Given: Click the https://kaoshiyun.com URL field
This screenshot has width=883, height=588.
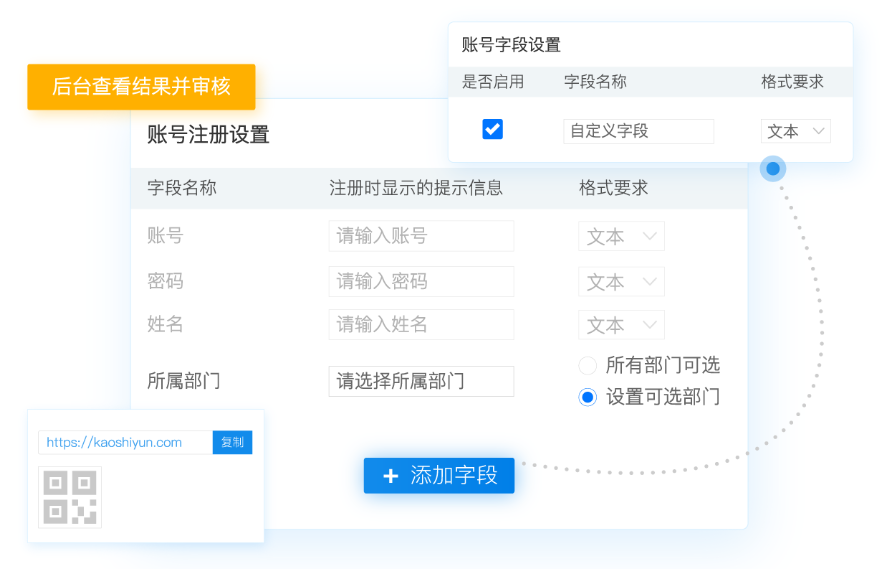Looking at the screenshot, I should click(x=125, y=442).
